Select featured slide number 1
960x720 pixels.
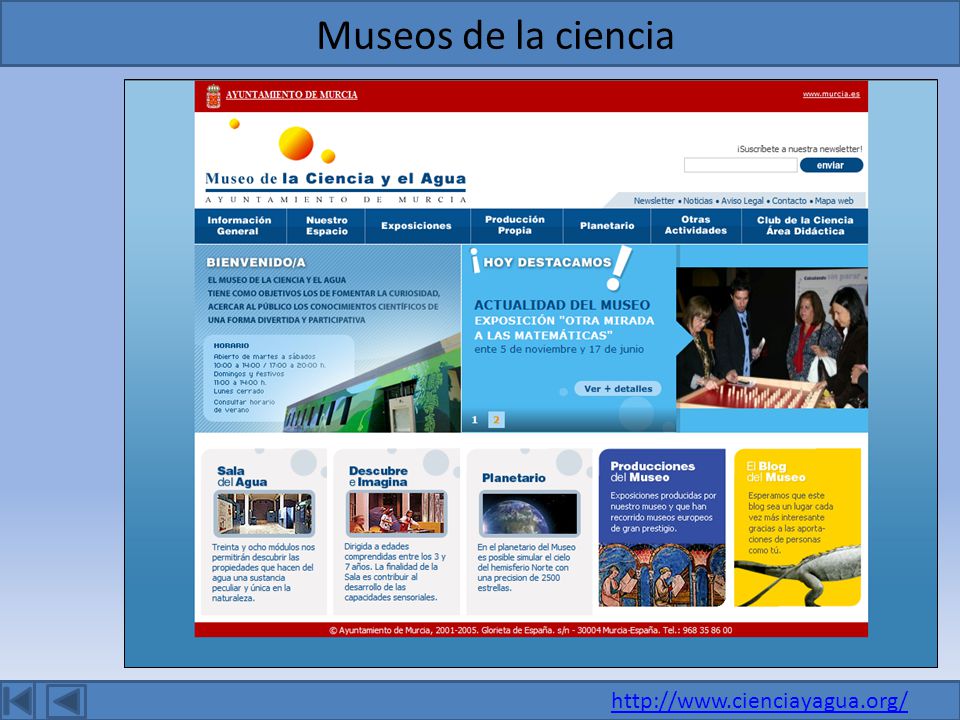474,420
